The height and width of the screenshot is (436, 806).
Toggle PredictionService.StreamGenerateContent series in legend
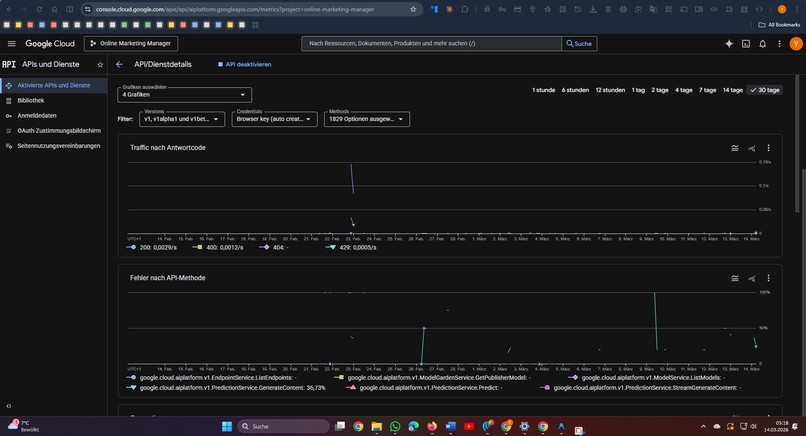[x=640, y=388]
